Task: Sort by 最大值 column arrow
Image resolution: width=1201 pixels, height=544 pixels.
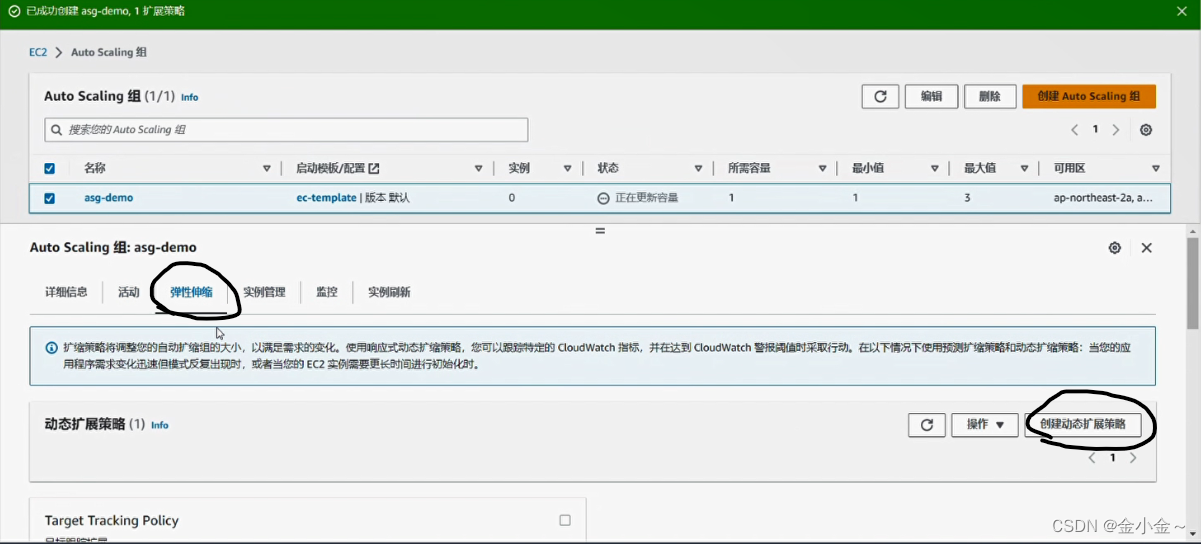Action: [x=1024, y=169]
